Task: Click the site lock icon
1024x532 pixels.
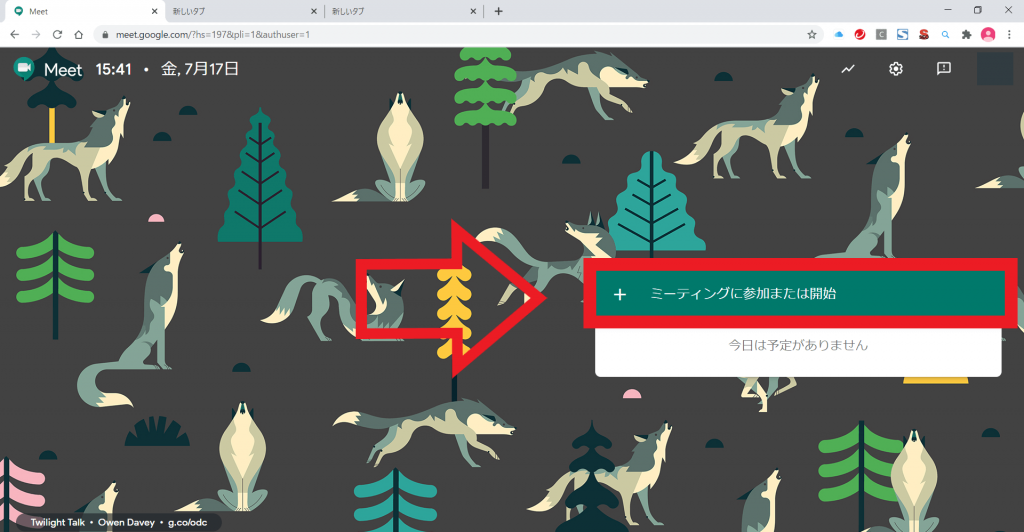Action: coord(105,35)
